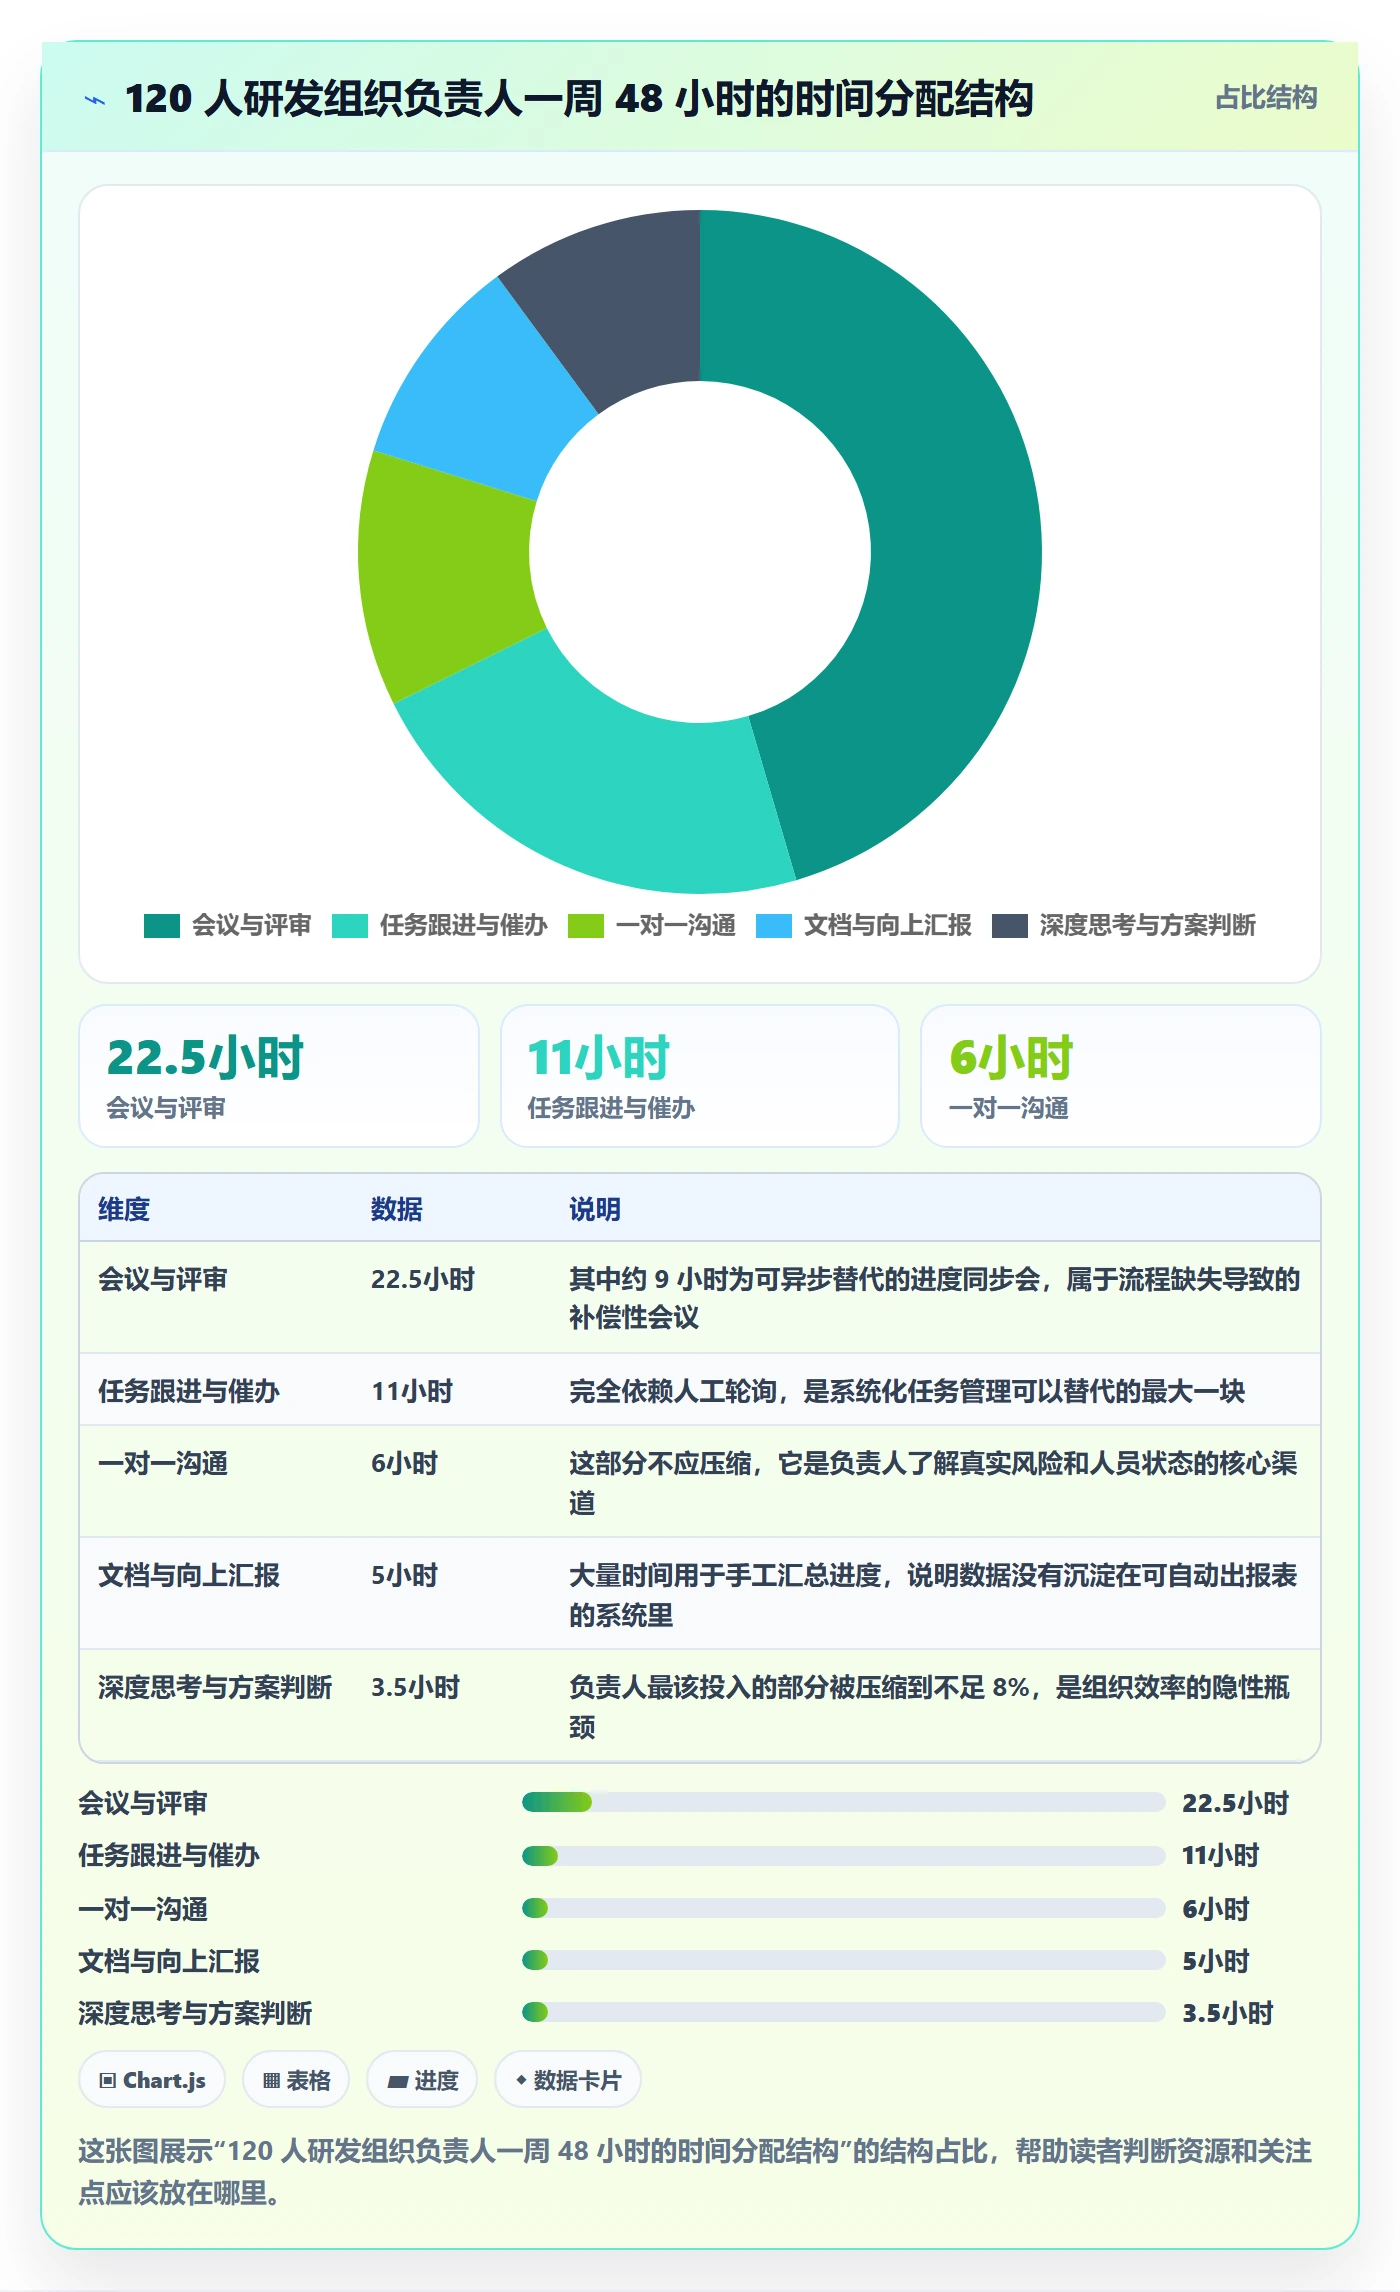This screenshot has width=1400, height=2292.
Task: Toggle the 深度思考与方案判断 legend swatch
Action: point(1010,926)
